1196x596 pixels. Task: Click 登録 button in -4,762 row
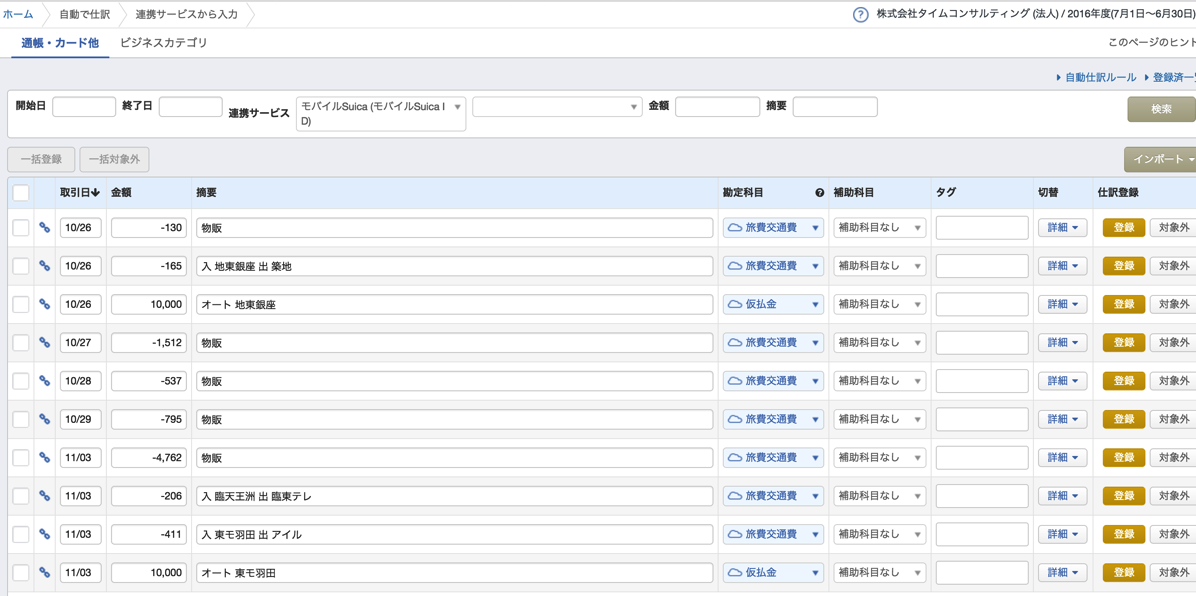pyautogui.click(x=1124, y=458)
